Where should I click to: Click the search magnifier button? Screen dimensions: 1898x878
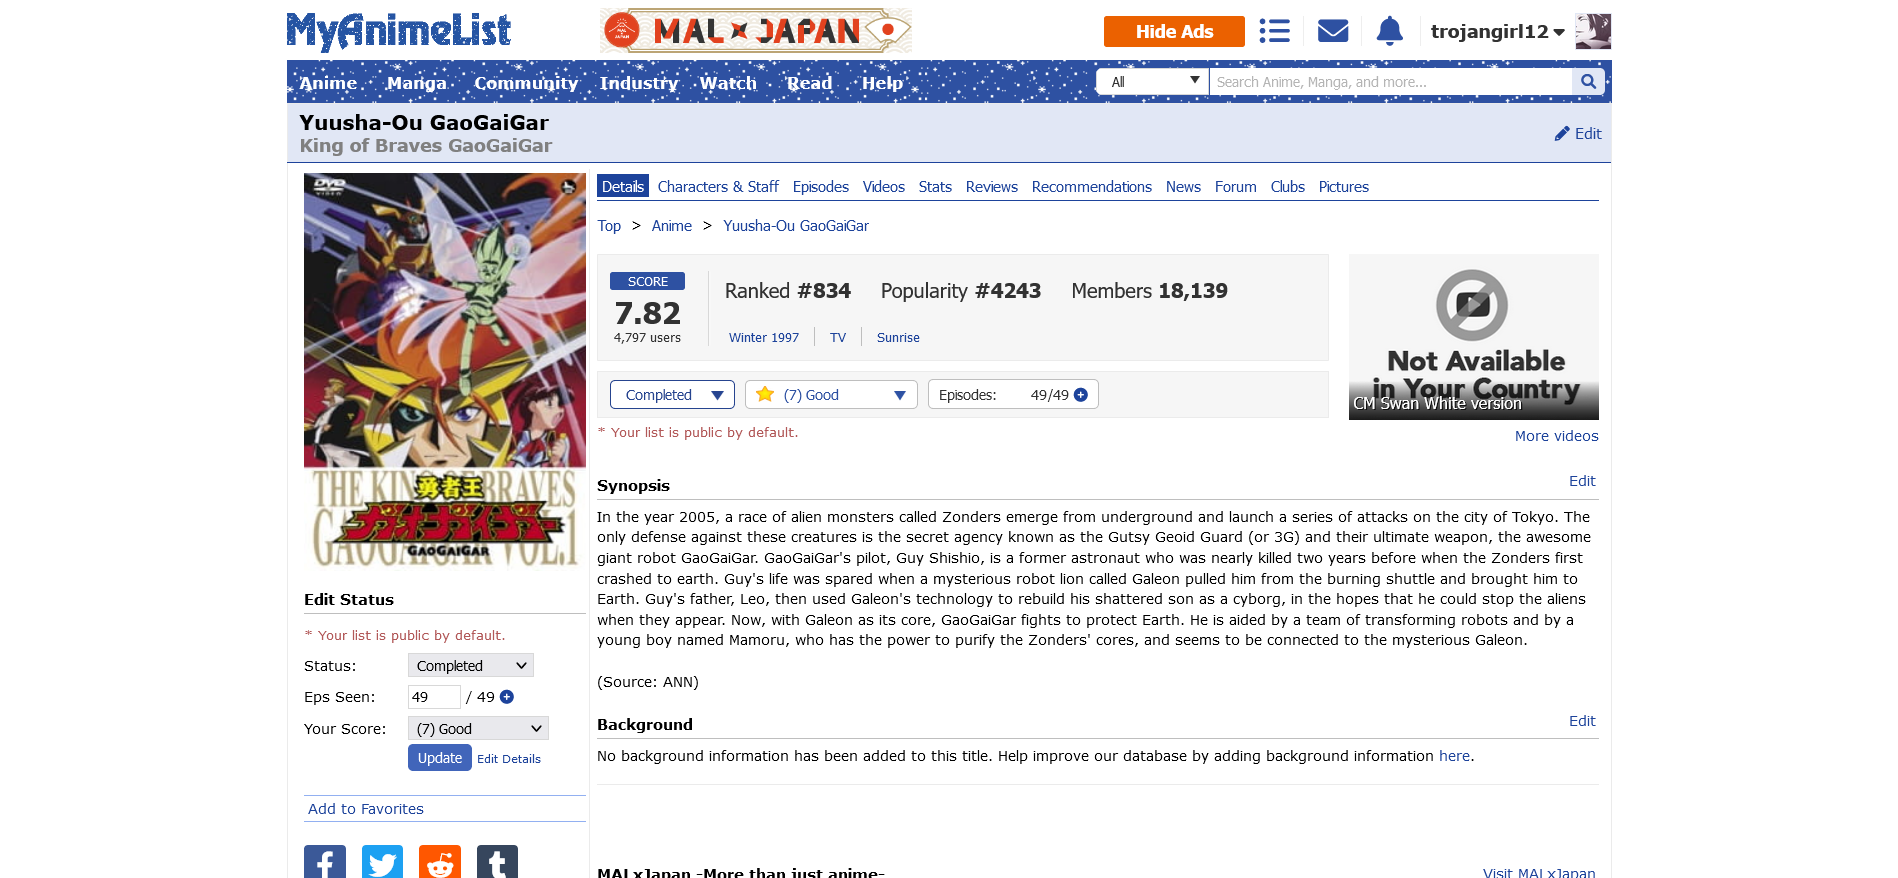pos(1588,82)
